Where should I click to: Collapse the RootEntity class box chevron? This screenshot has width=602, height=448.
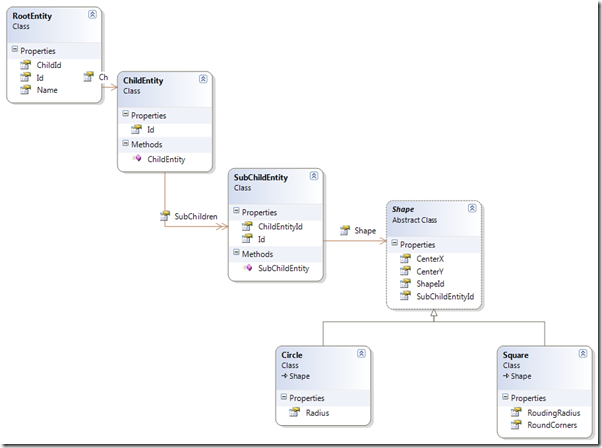[92, 15]
